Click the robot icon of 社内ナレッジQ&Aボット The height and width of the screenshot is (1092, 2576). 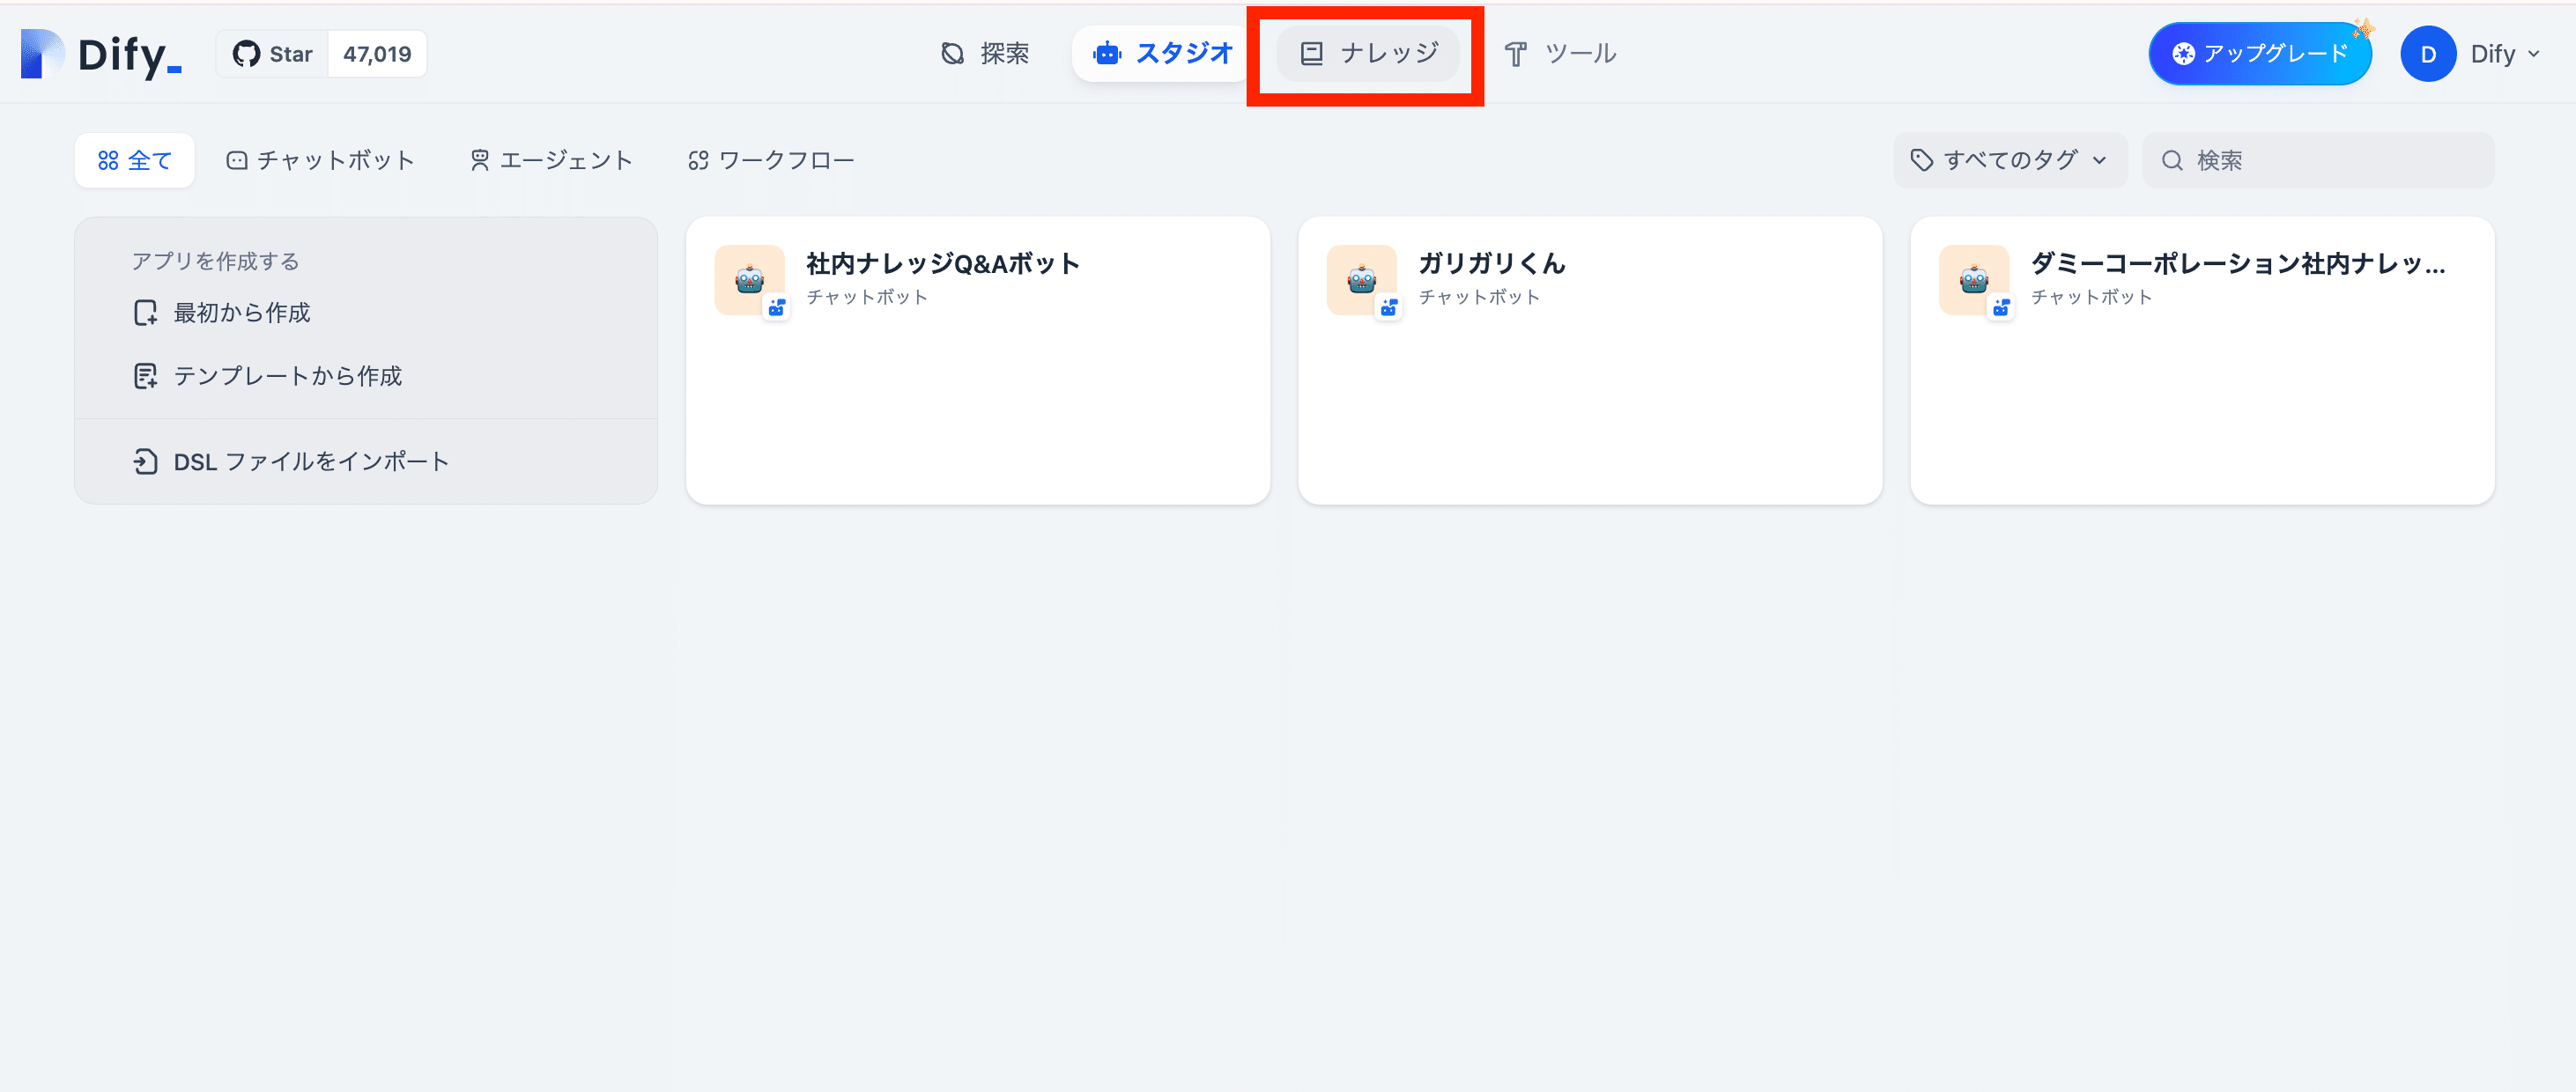(x=749, y=280)
